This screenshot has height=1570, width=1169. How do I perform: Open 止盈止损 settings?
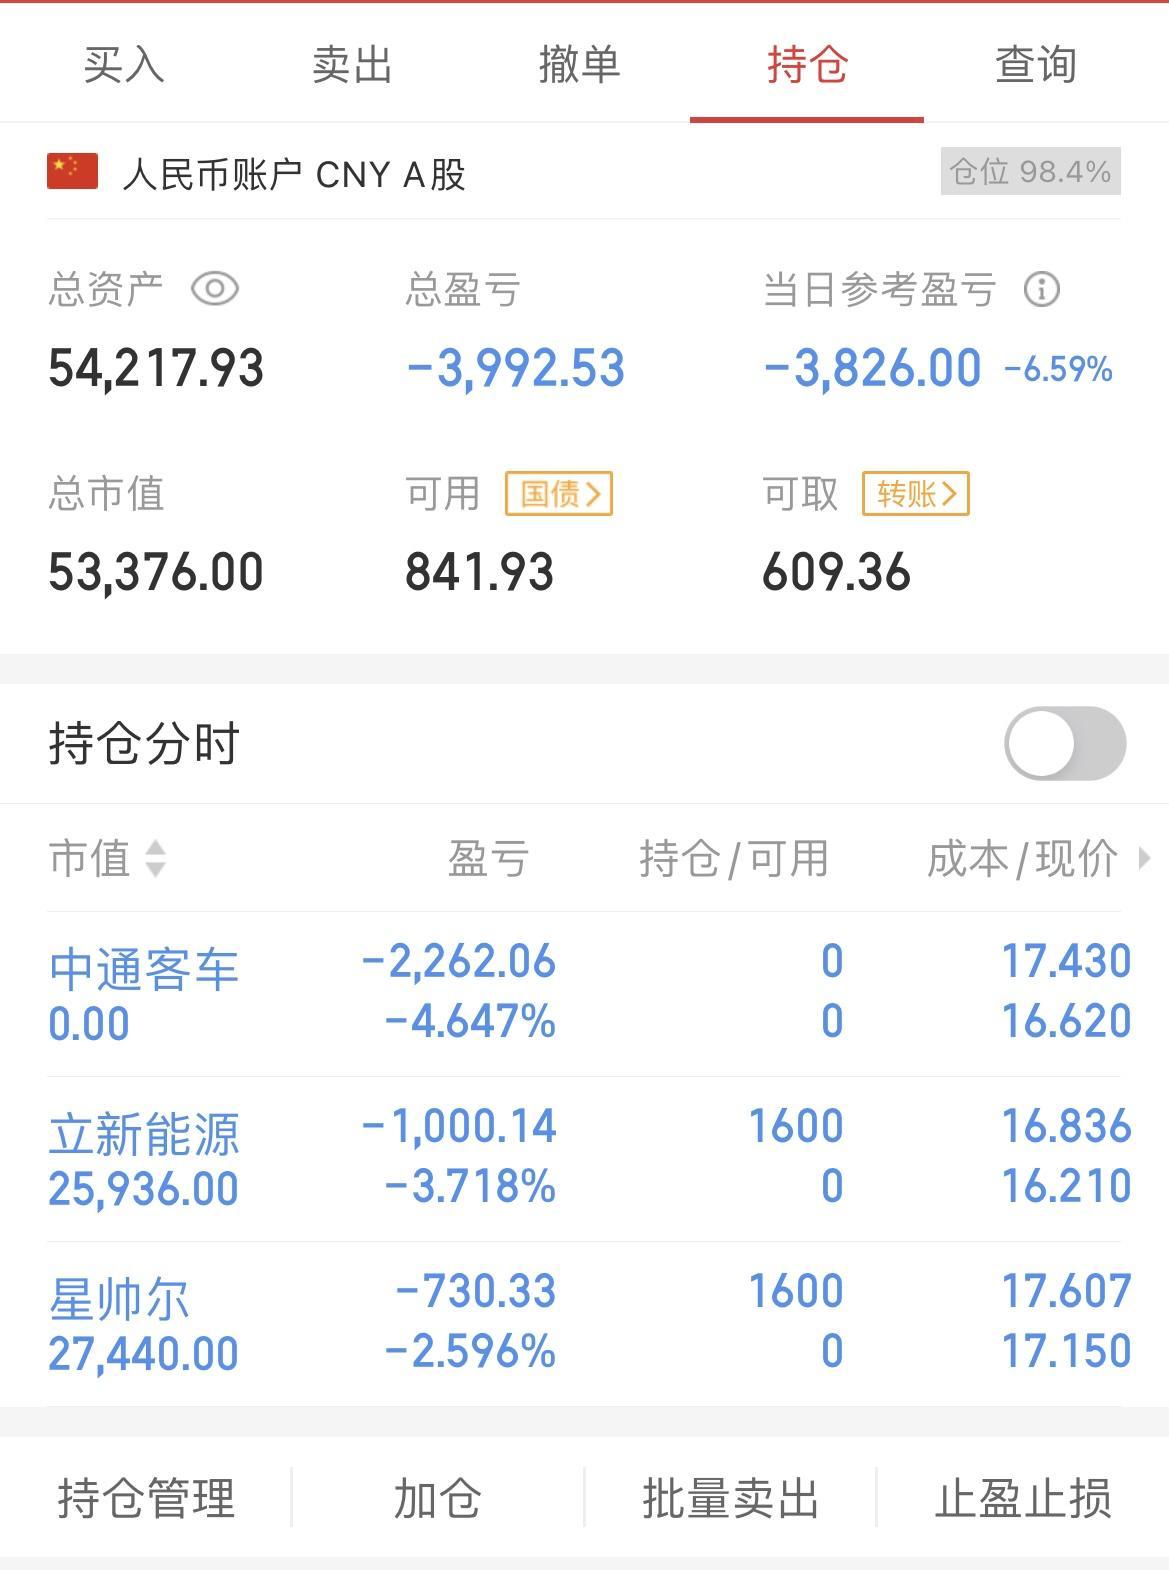click(x=1023, y=1498)
